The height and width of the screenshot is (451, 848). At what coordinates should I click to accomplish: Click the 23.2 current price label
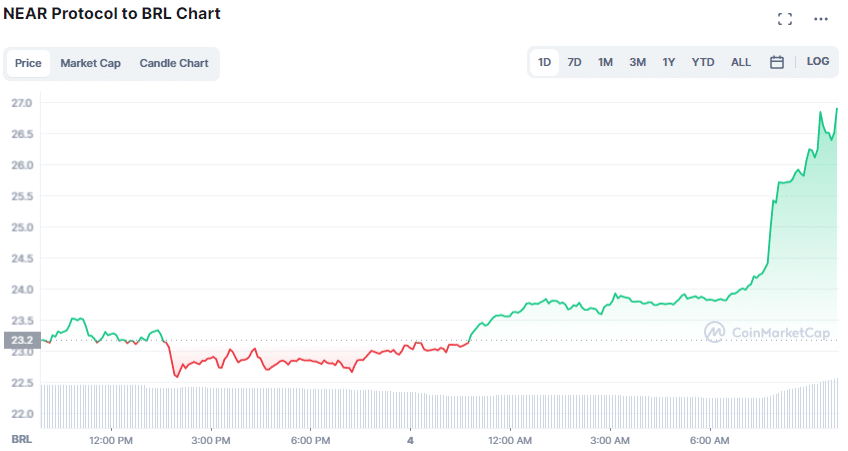point(22,340)
